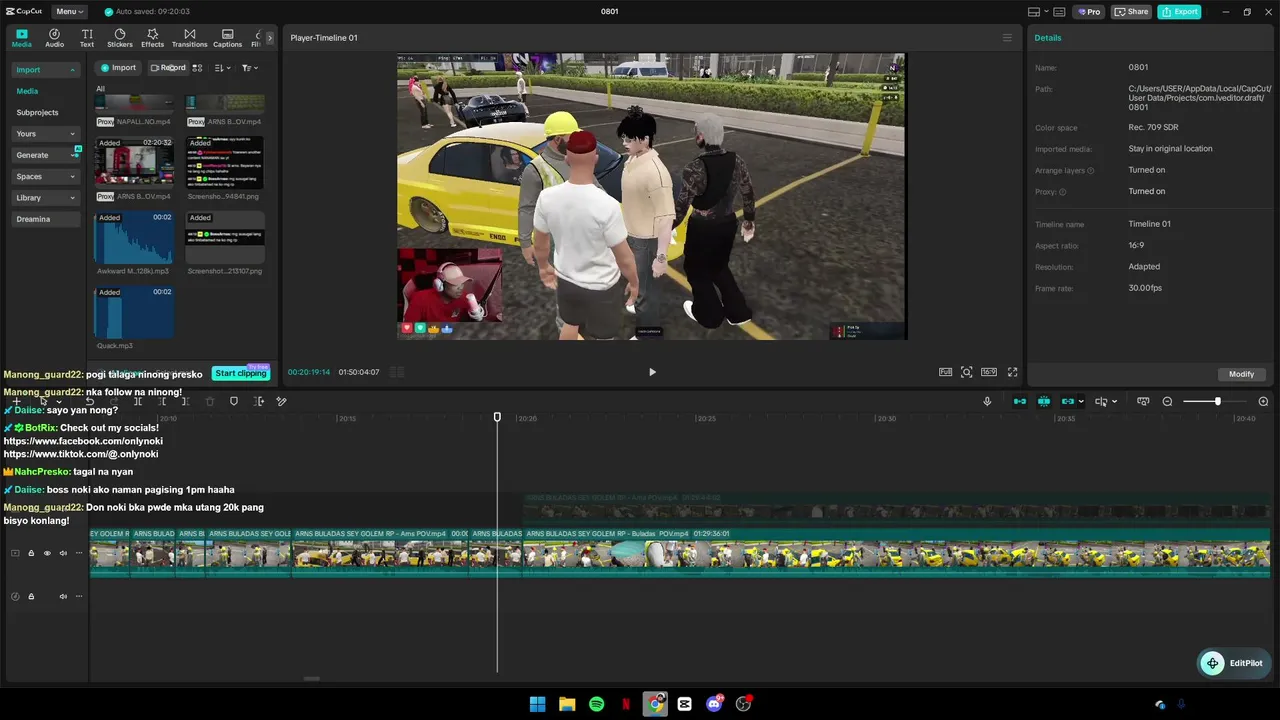The image size is (1280, 720).
Task: Select Subprojects in the sidebar
Action: pos(38,113)
